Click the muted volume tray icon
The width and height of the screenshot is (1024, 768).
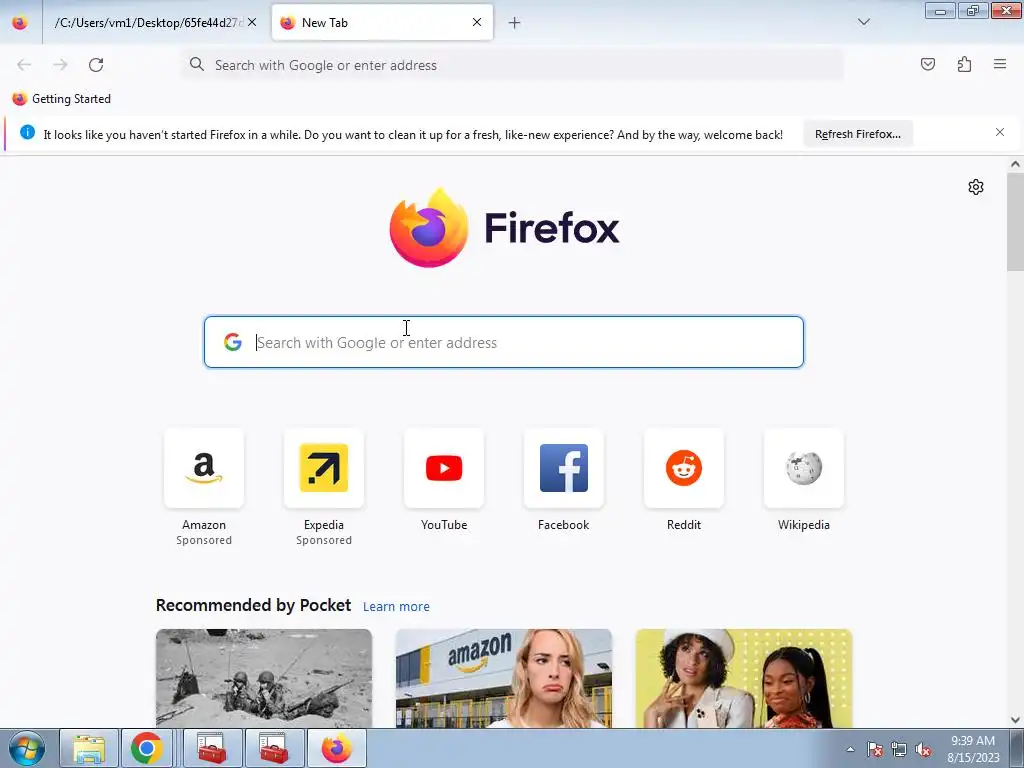coord(923,750)
